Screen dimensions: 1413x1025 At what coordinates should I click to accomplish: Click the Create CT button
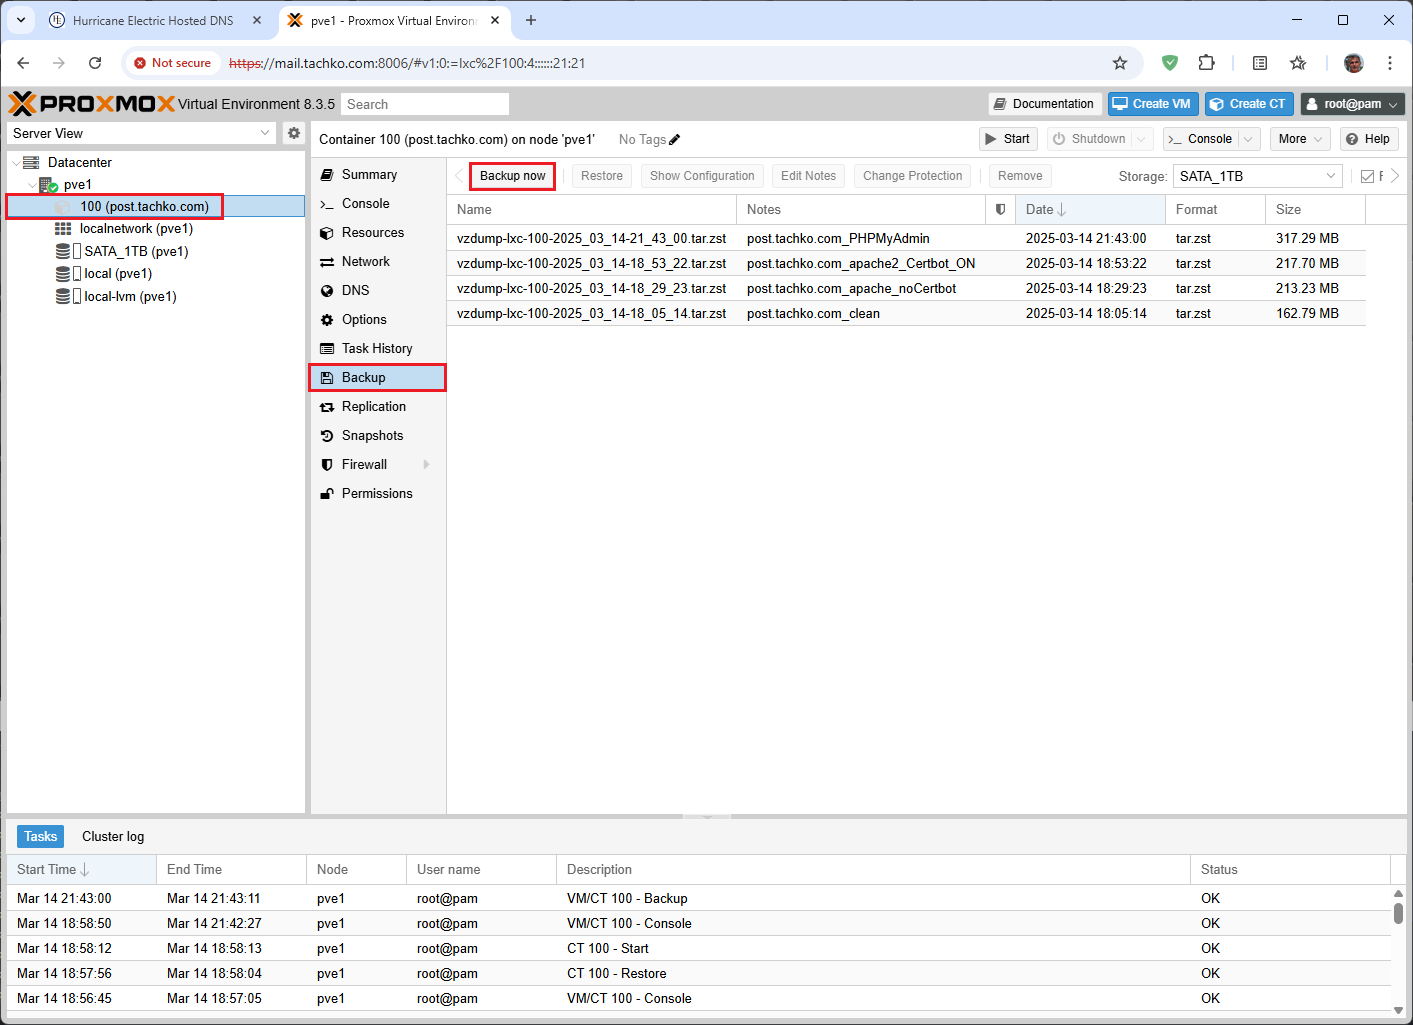tap(1249, 104)
